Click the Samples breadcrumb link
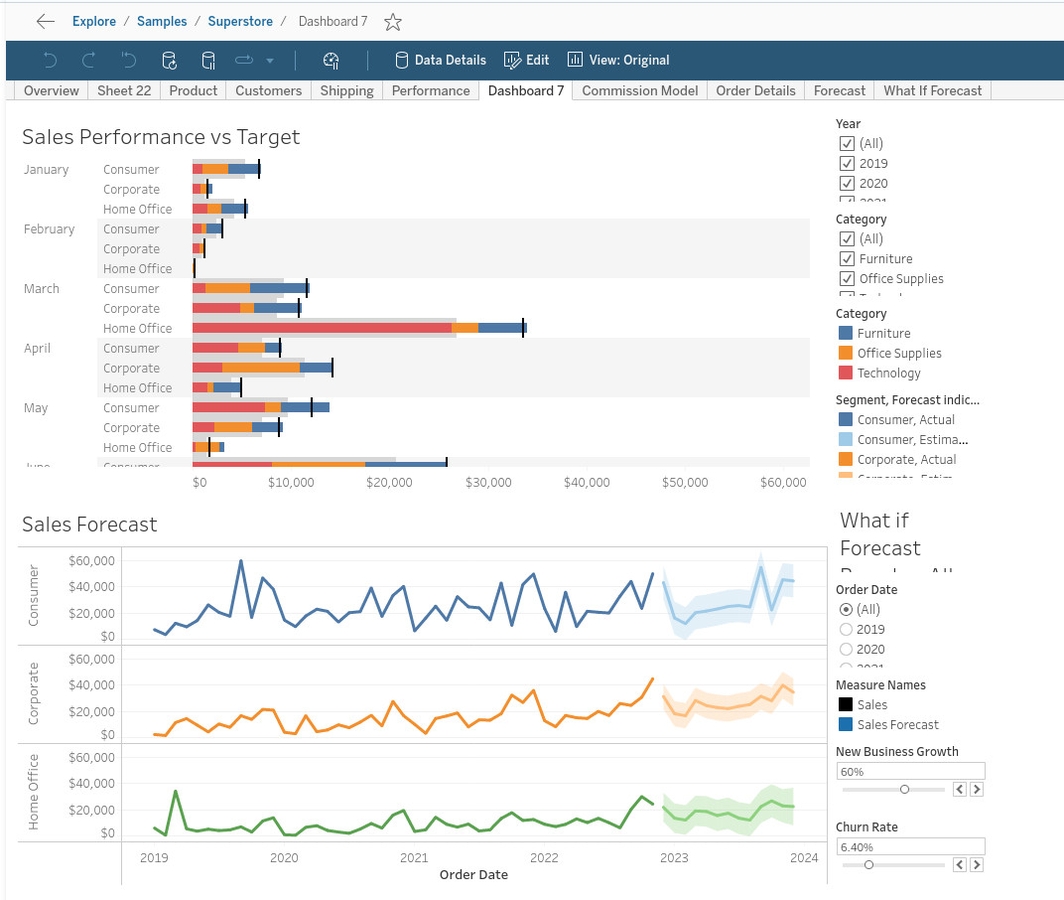1064x900 pixels. click(x=161, y=21)
